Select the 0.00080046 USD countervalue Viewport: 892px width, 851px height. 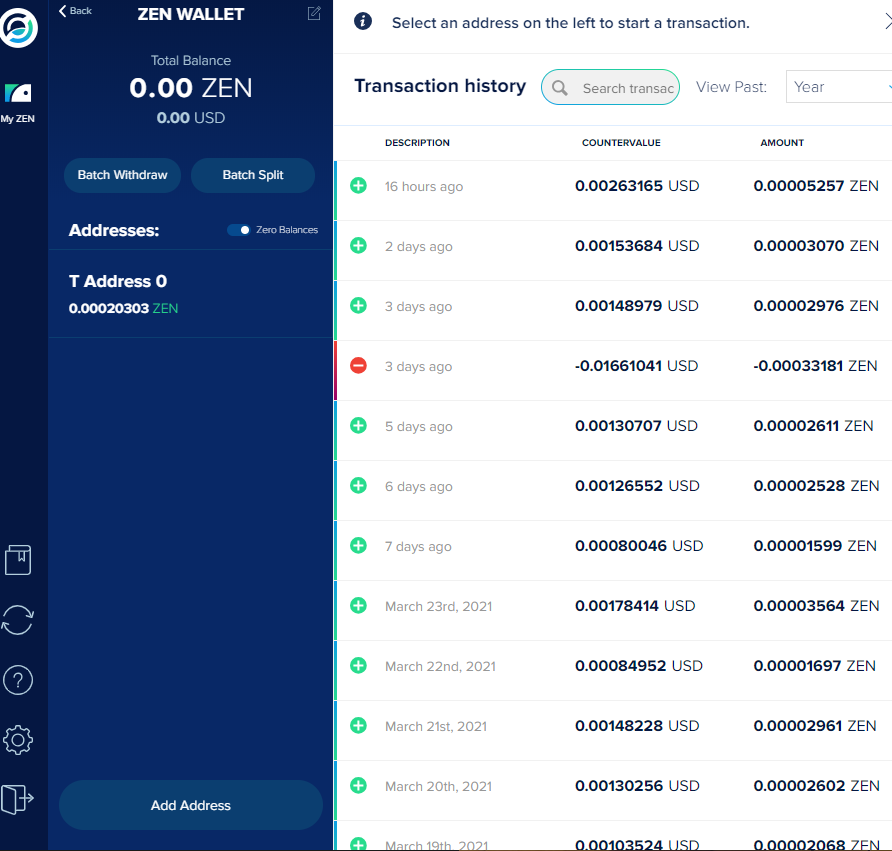639,546
